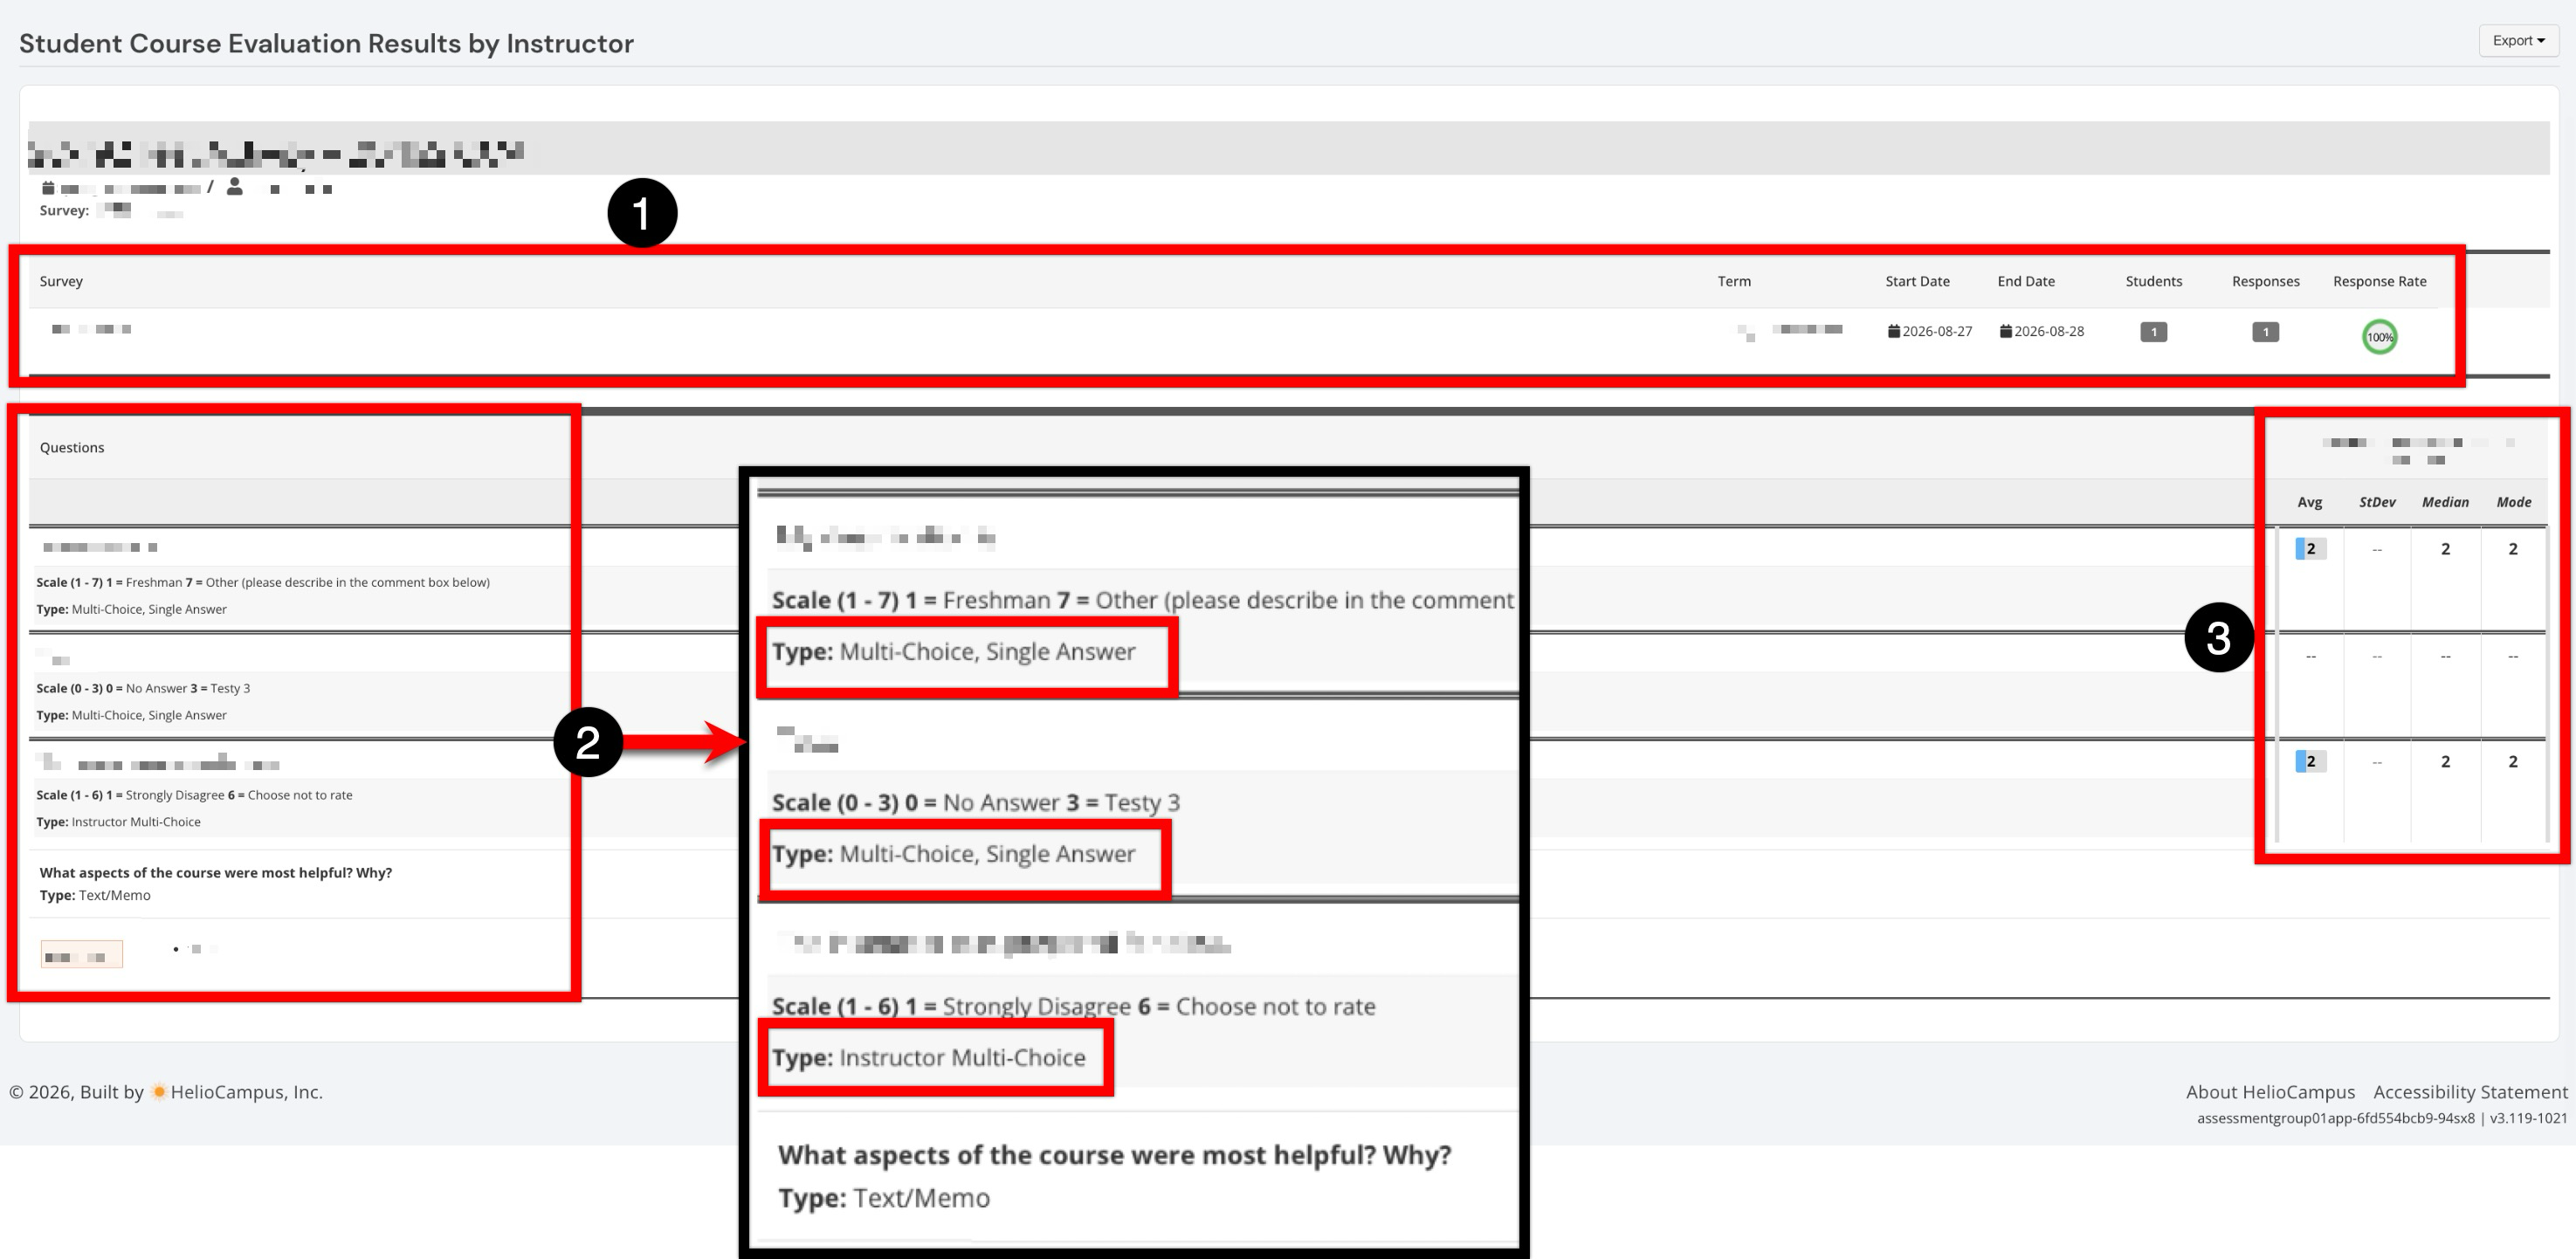Click the Questions section header

(x=72, y=447)
